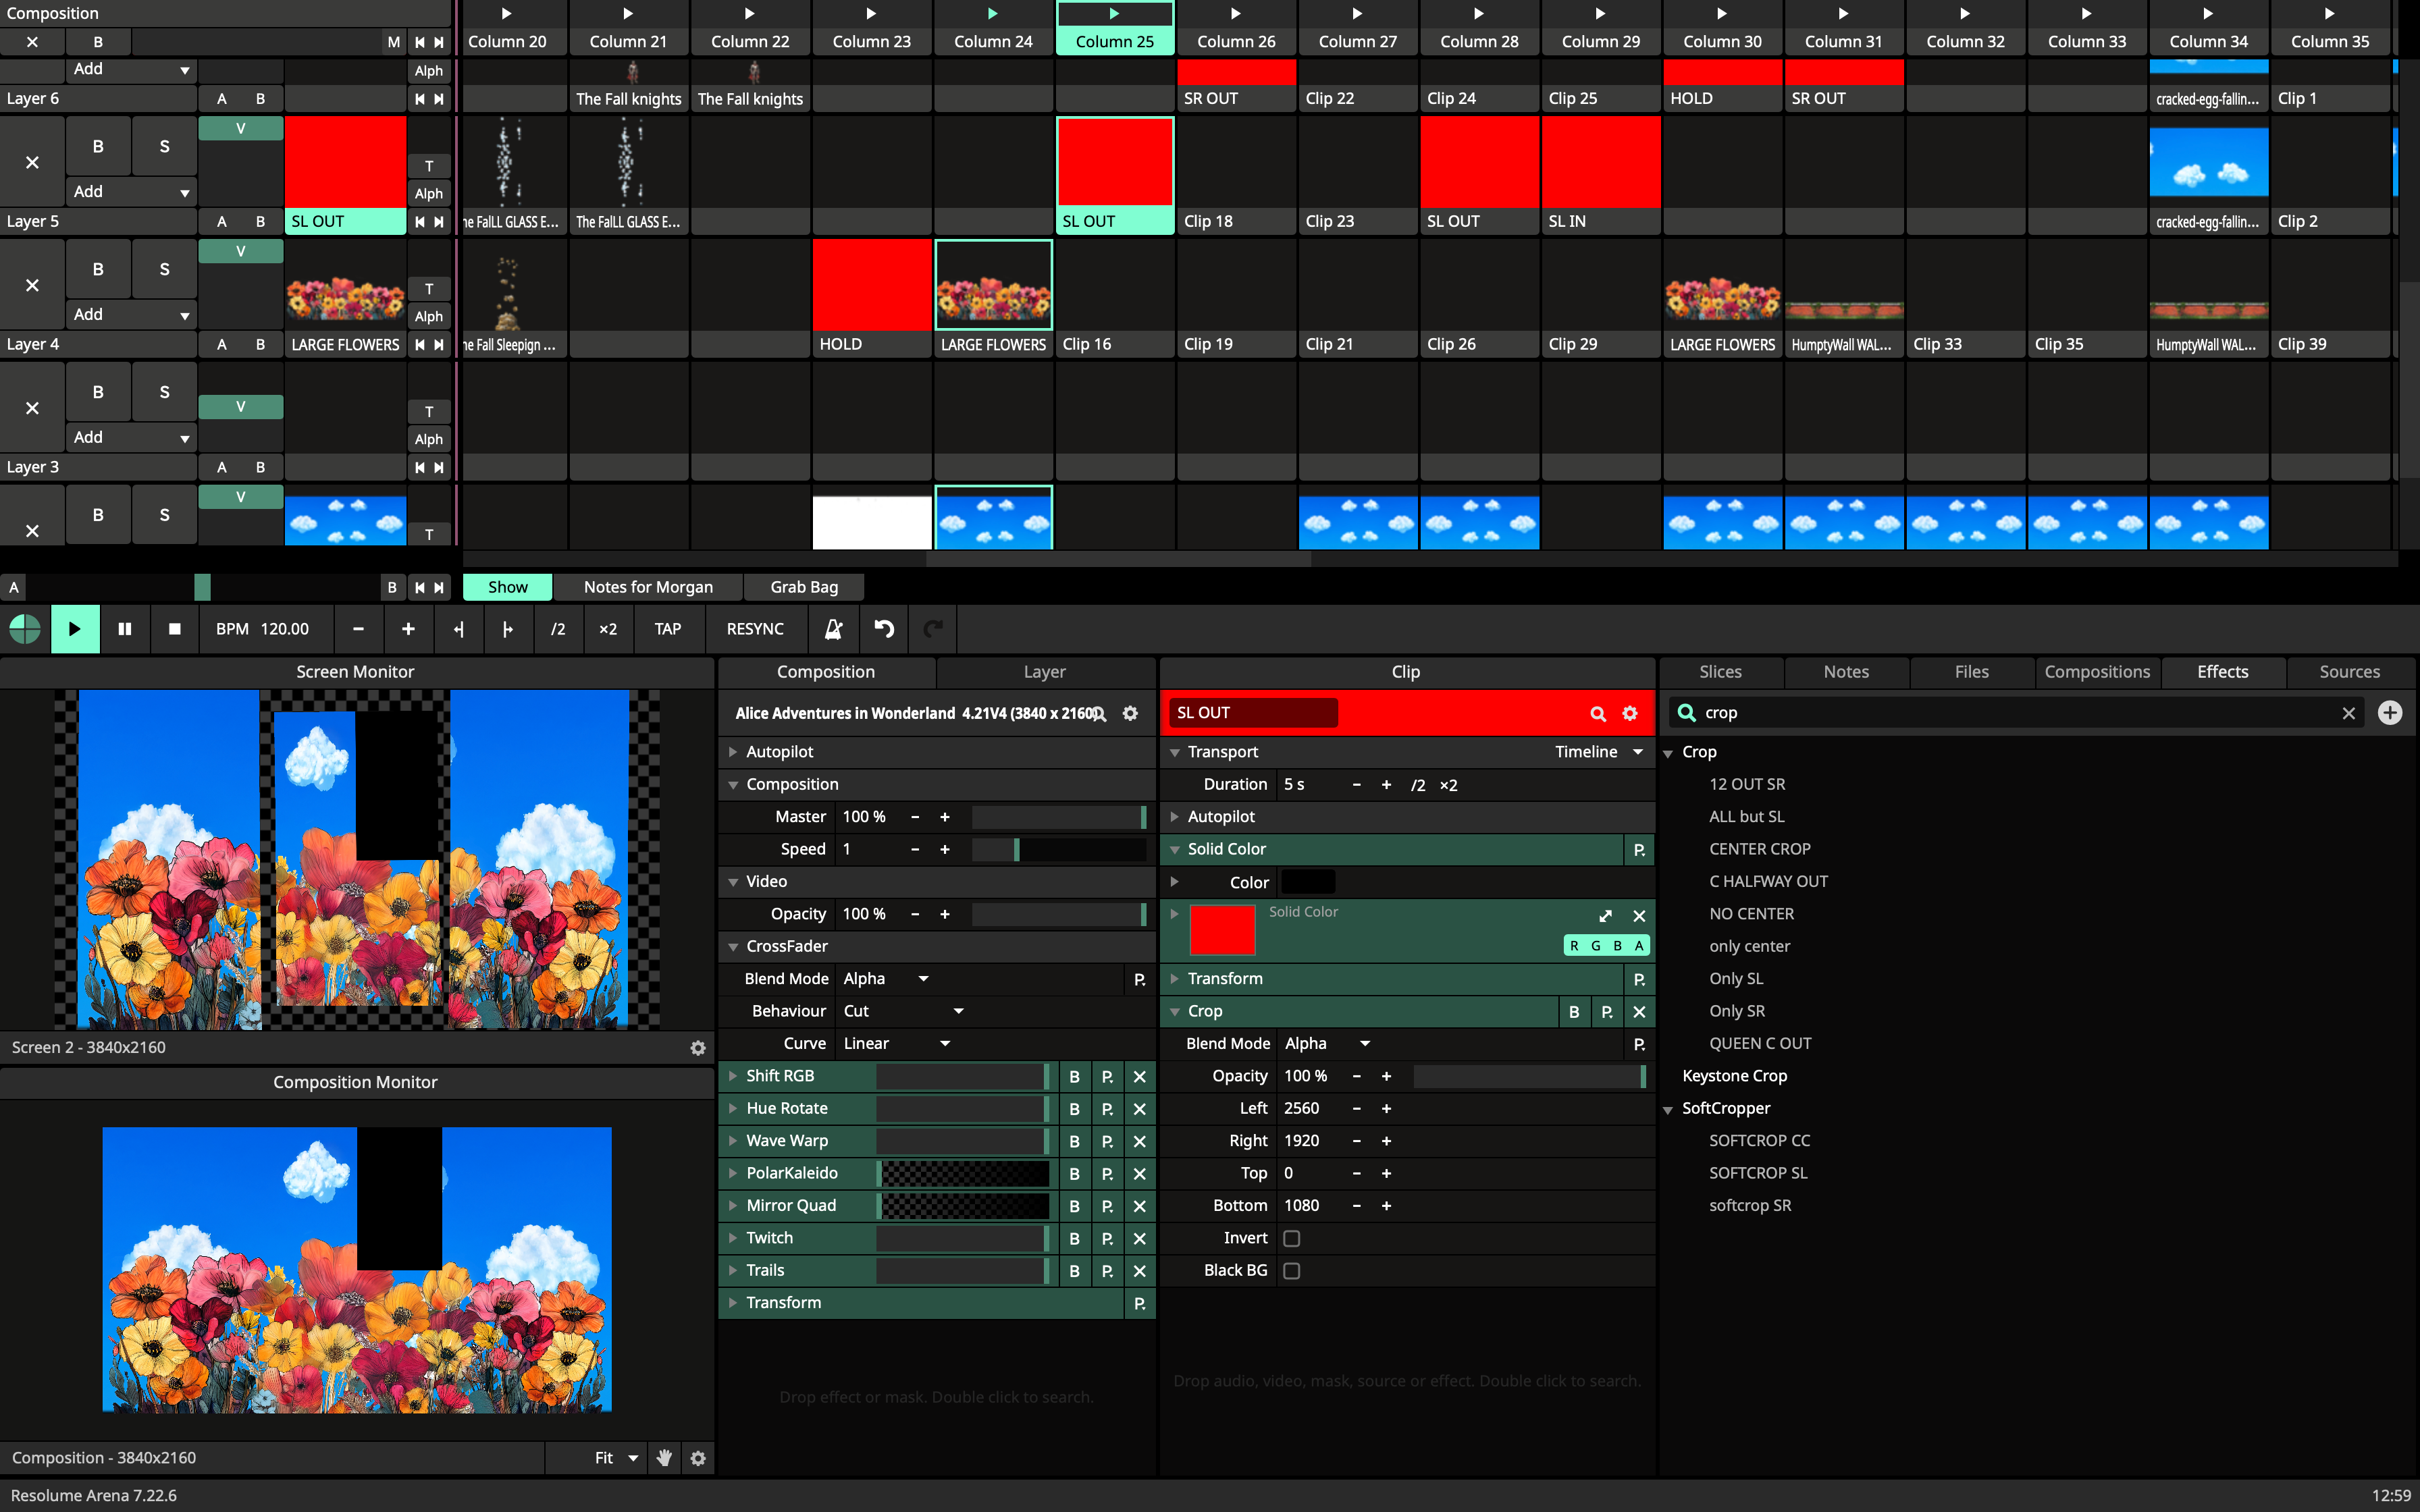Pause playback in the transport bar
This screenshot has height=1512, width=2420.
[125, 629]
